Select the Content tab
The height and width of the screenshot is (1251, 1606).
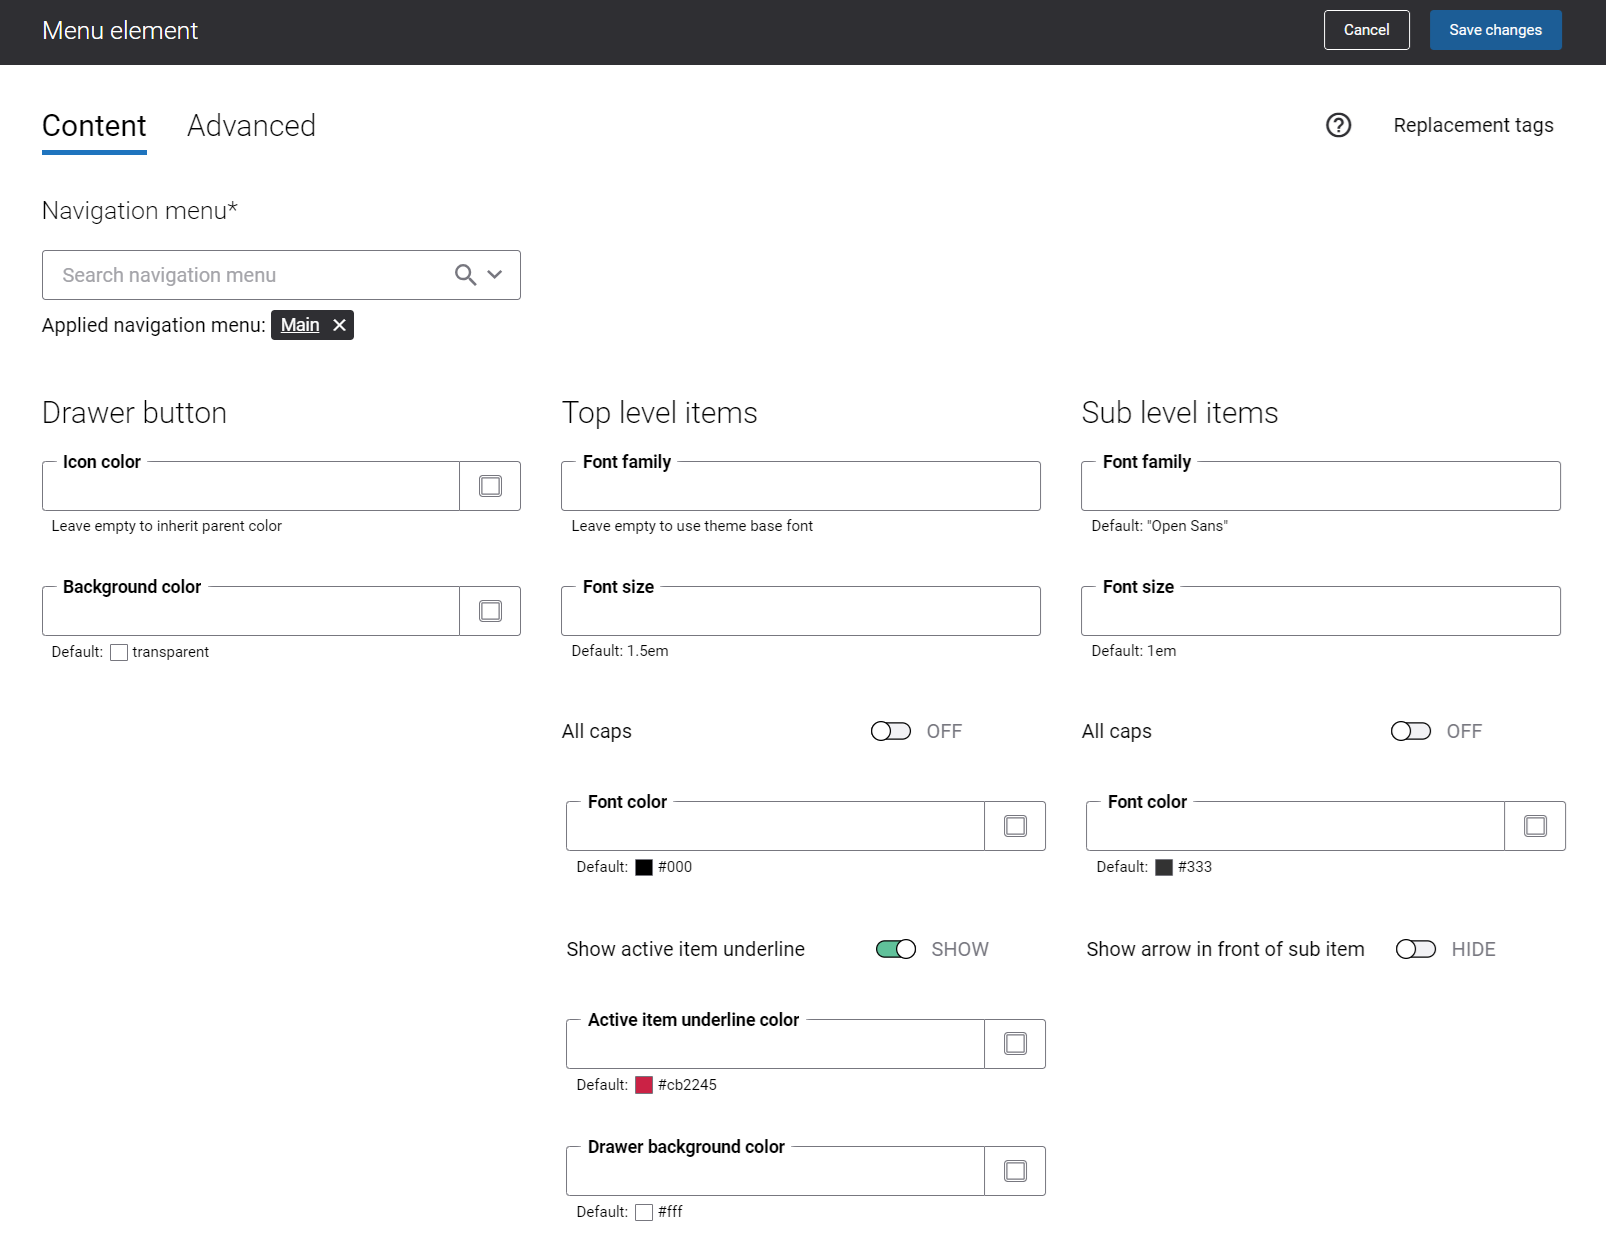[x=94, y=126]
